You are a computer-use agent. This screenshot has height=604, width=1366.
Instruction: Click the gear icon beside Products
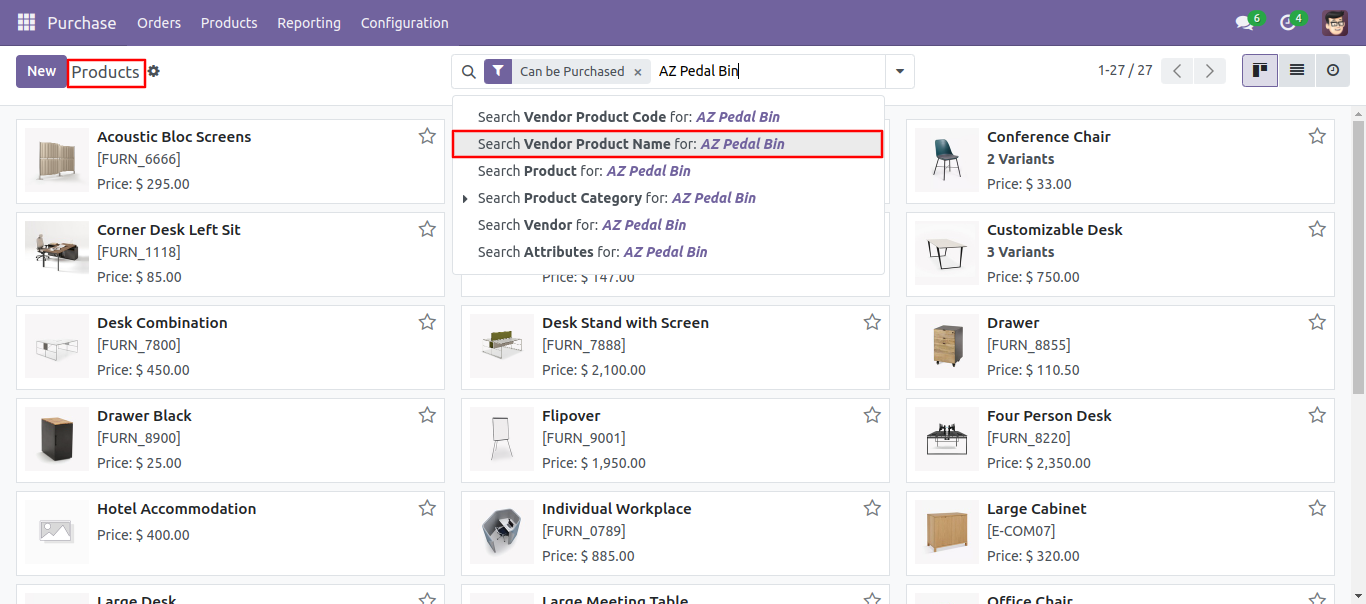[154, 71]
